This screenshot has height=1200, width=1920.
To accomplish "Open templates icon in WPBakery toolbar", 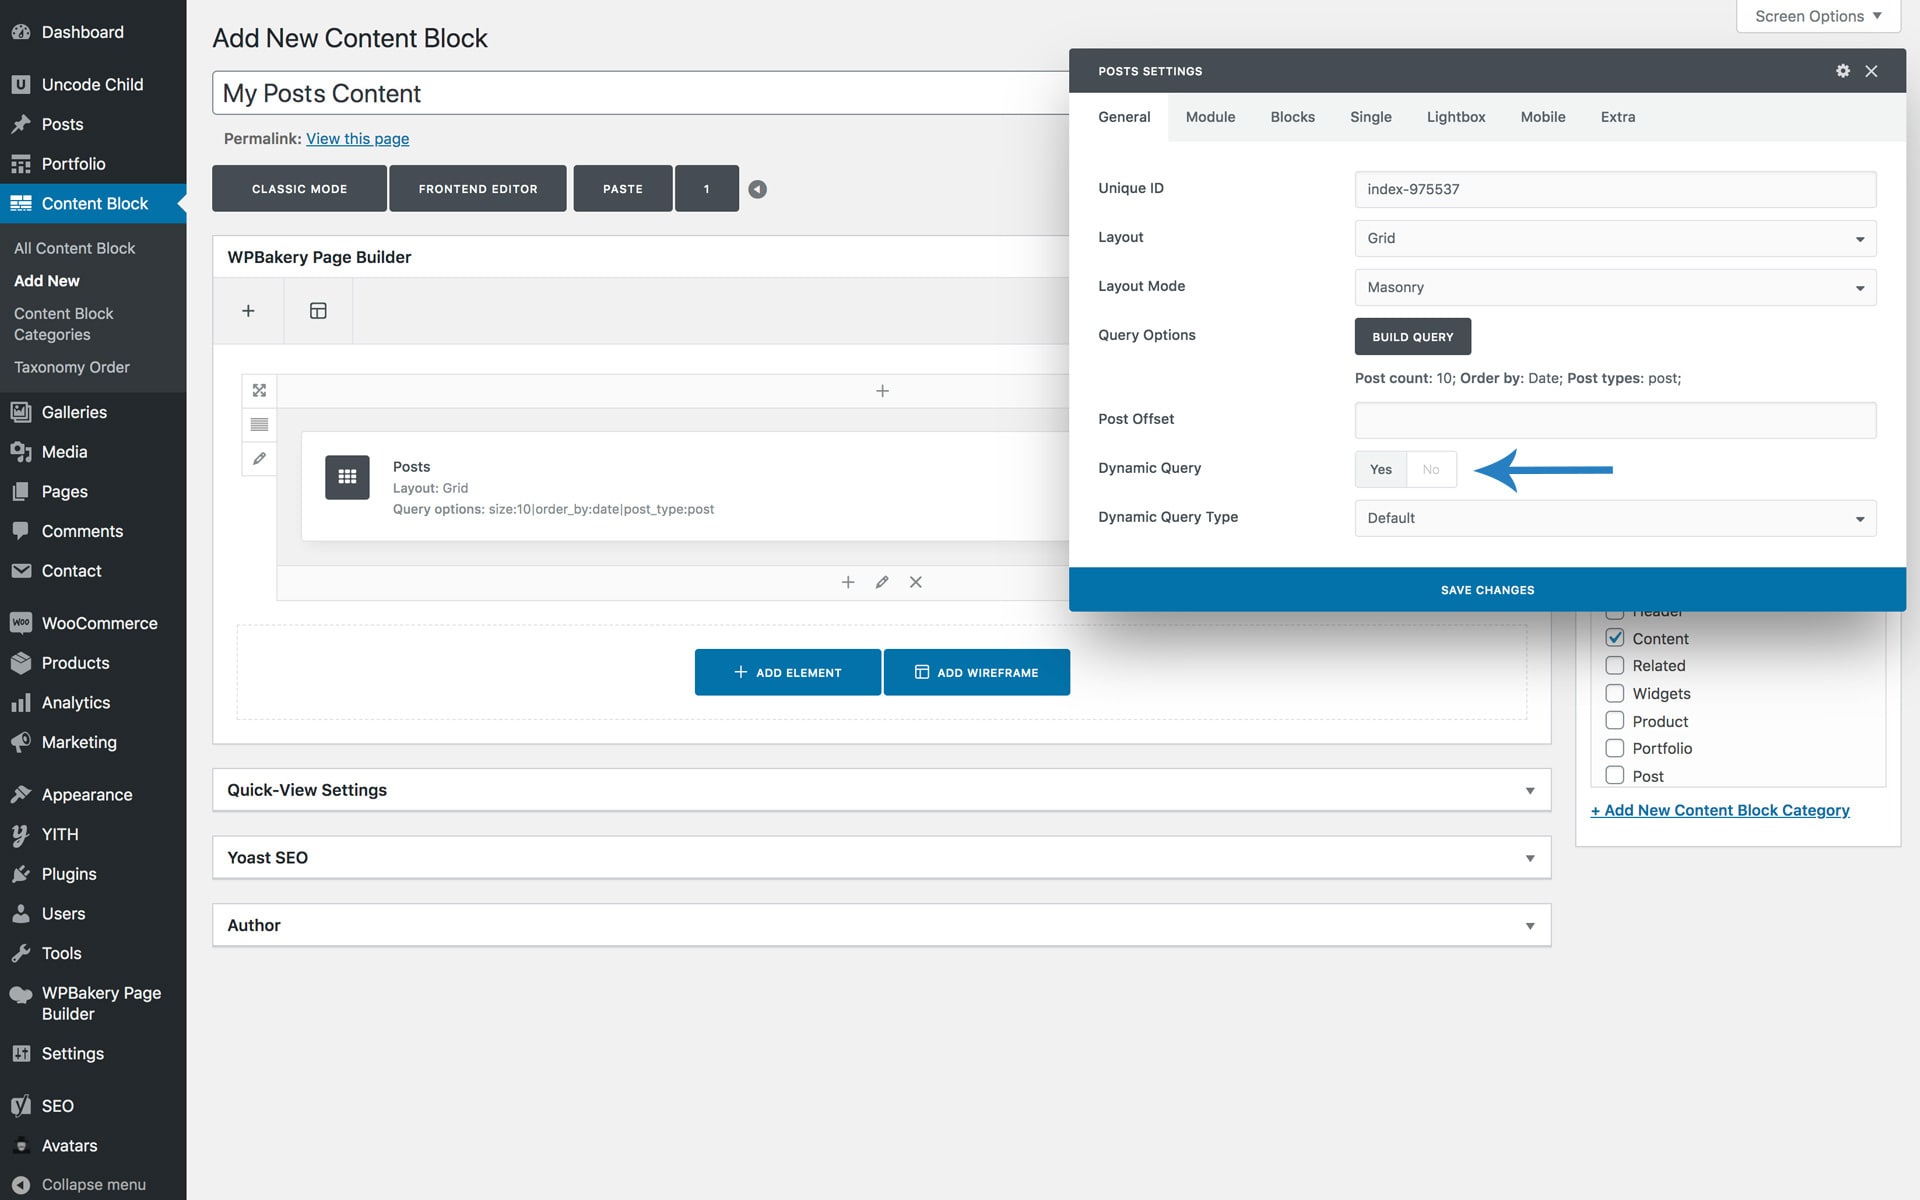I will 318,311.
